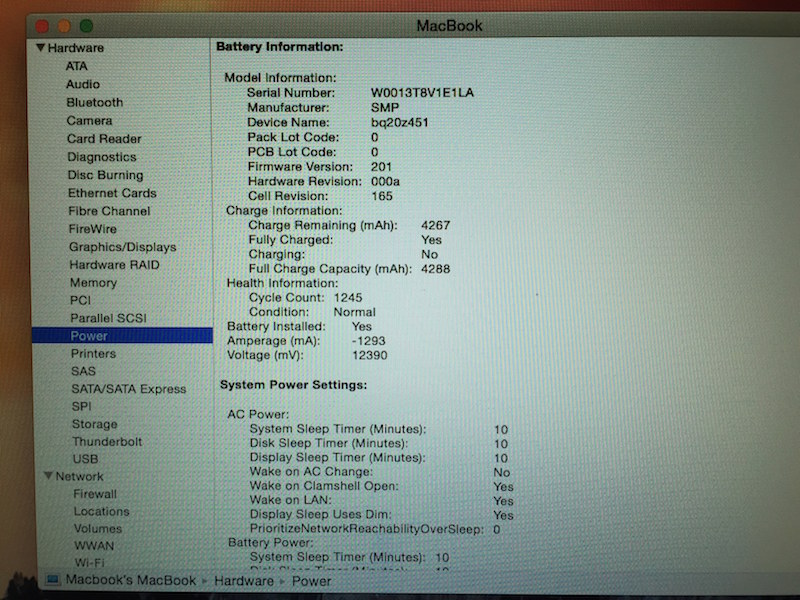The height and width of the screenshot is (600, 800).
Task: Open the Memory entry
Action: 93,283
